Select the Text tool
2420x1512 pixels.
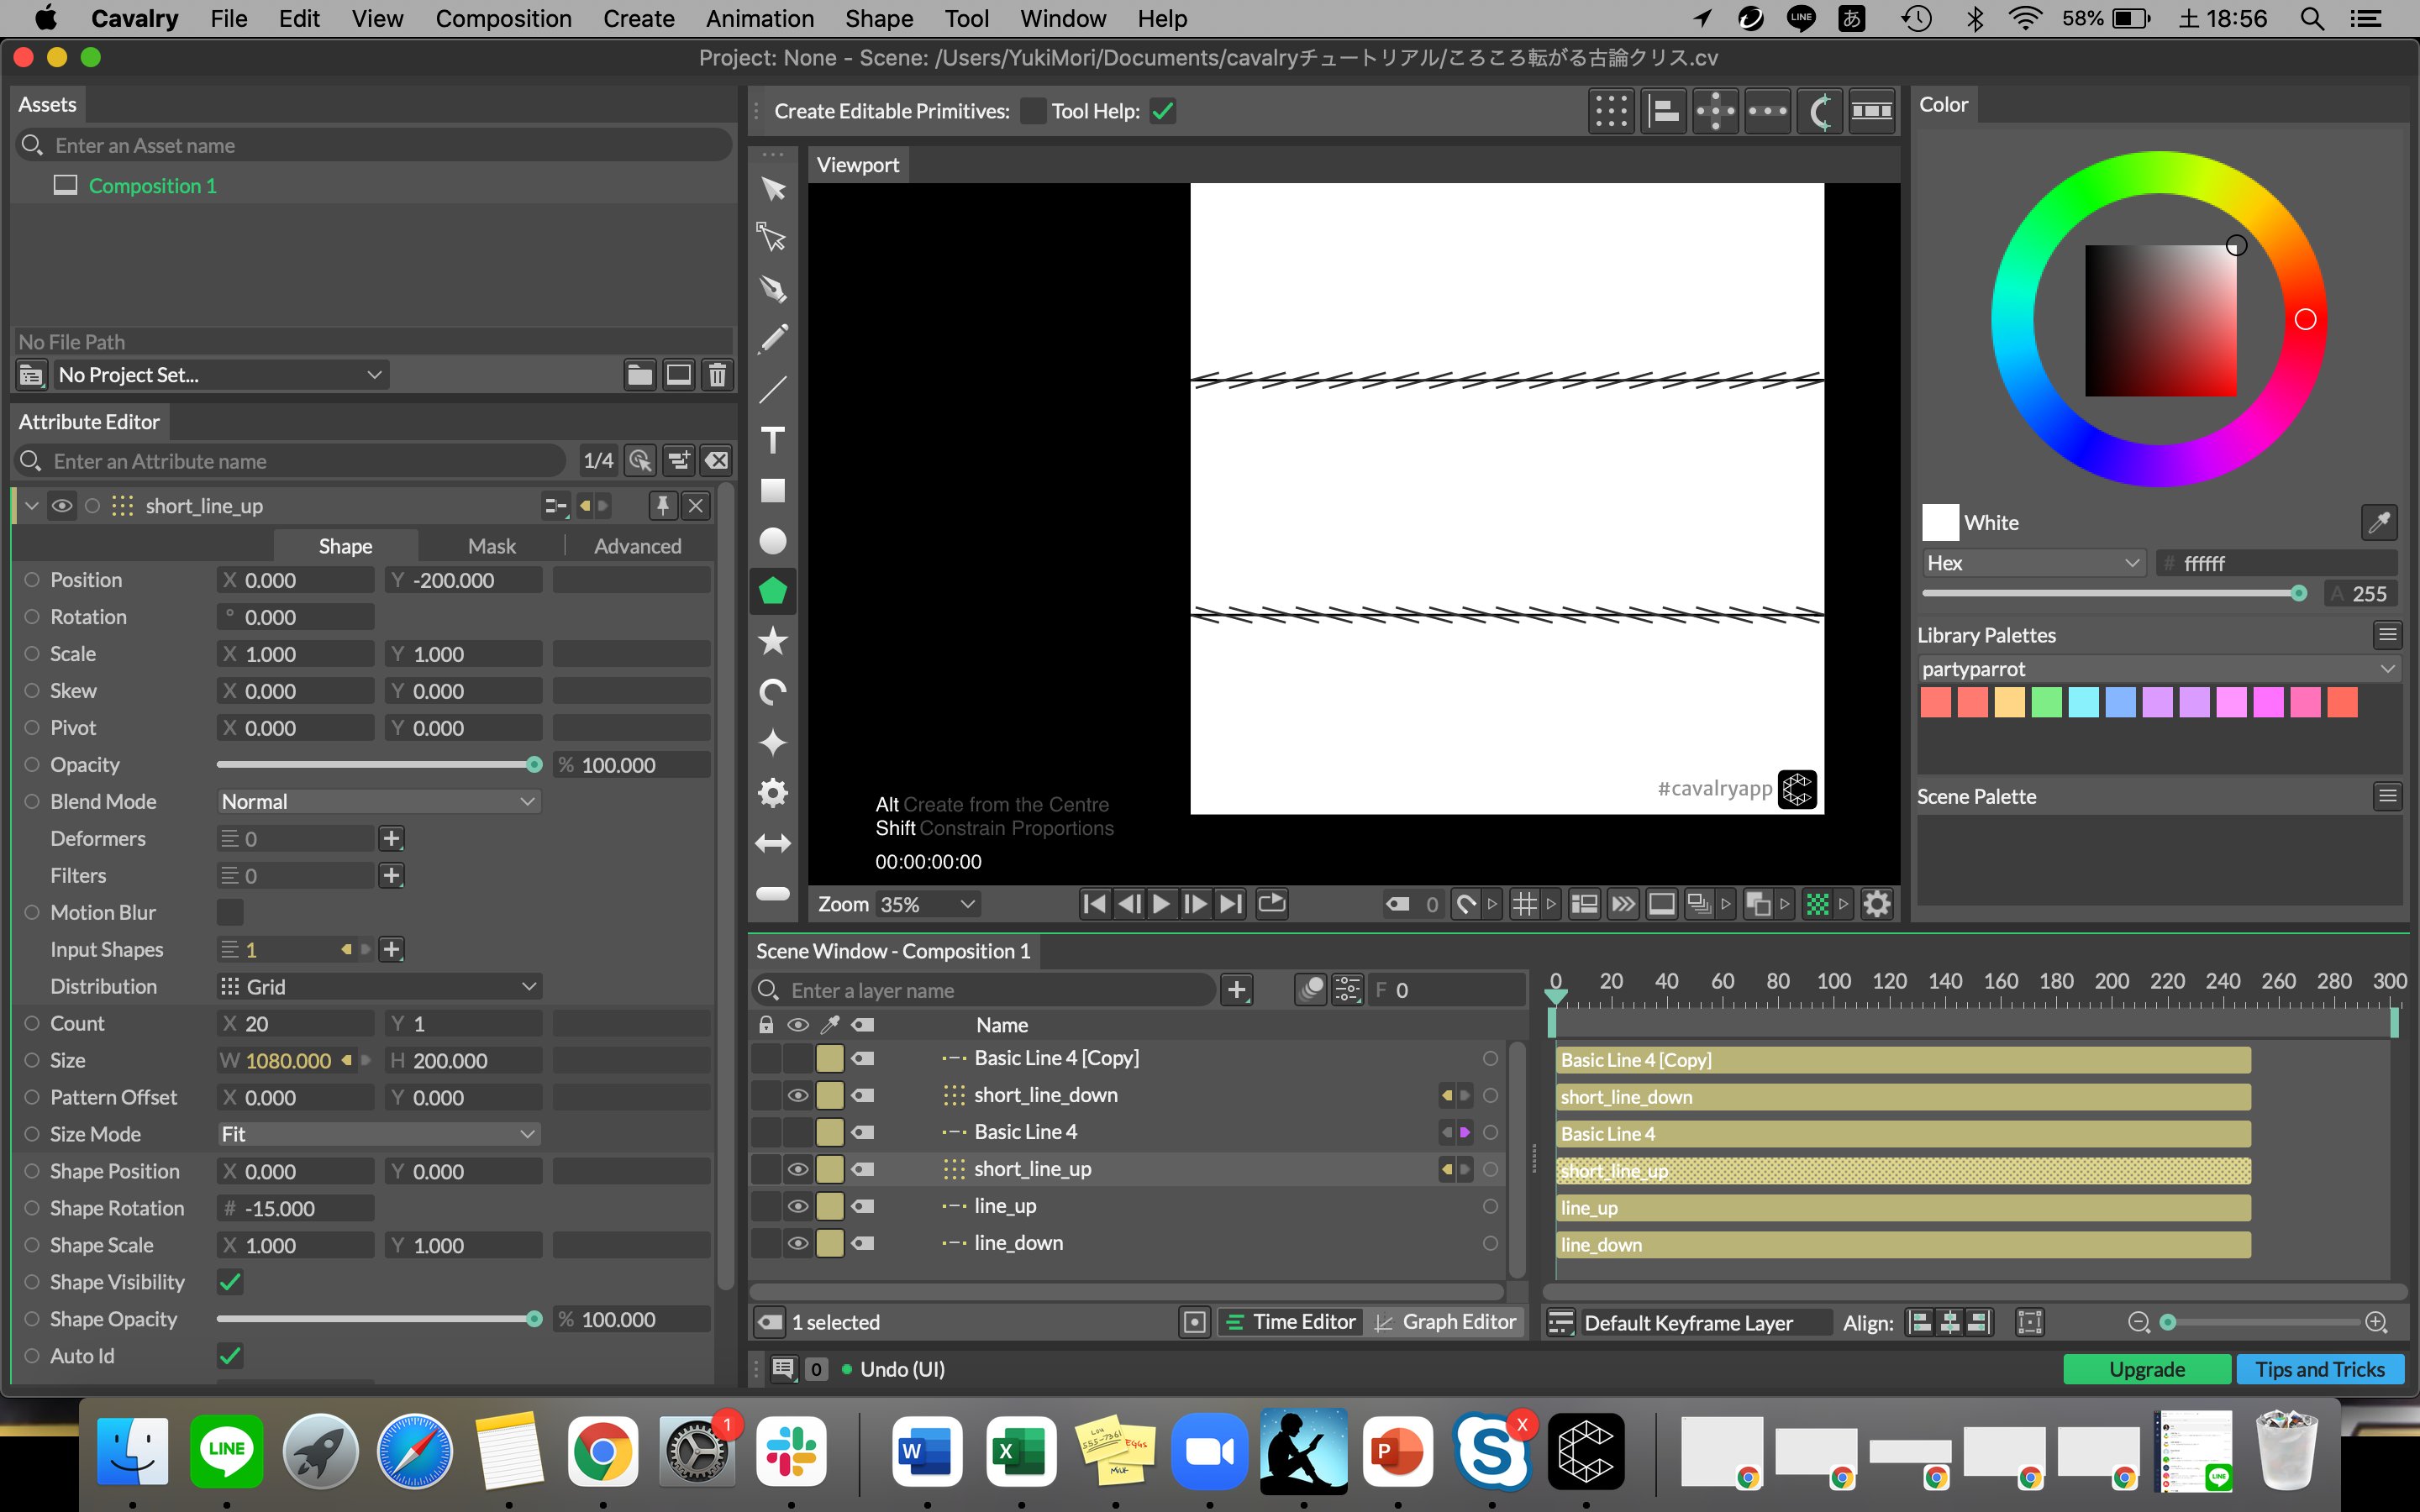772,440
